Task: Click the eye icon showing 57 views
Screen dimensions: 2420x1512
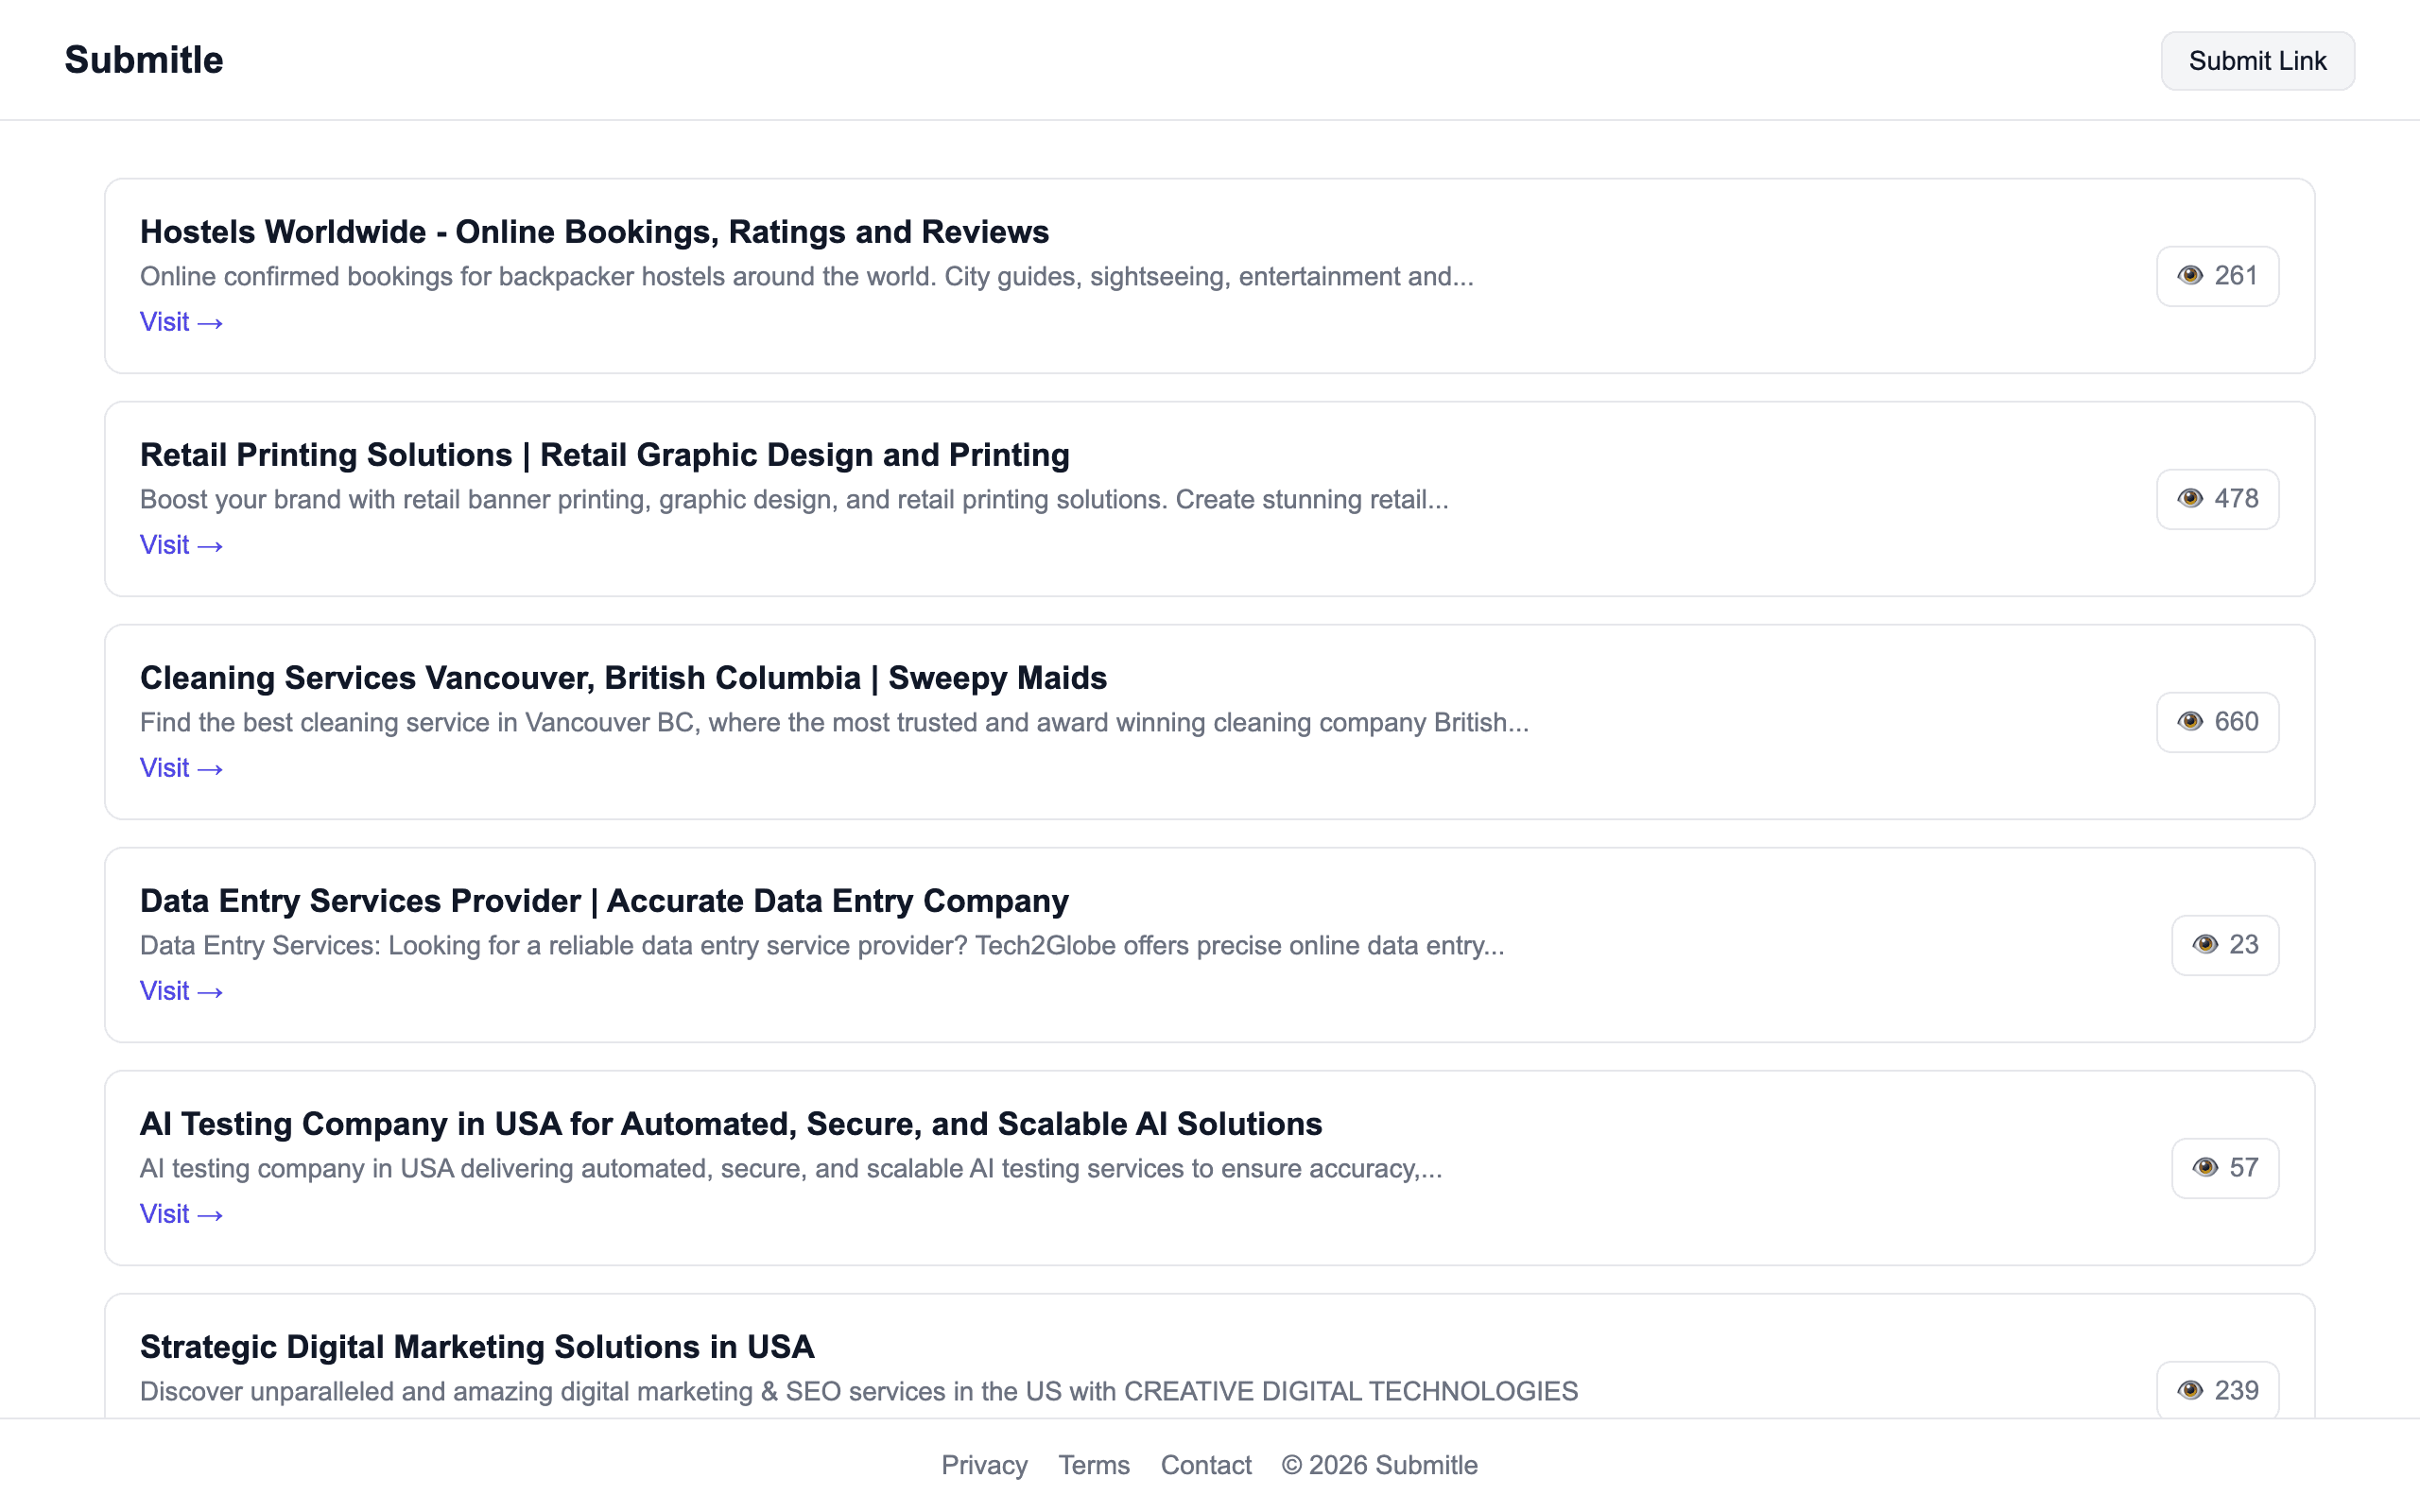Action: (2204, 1167)
